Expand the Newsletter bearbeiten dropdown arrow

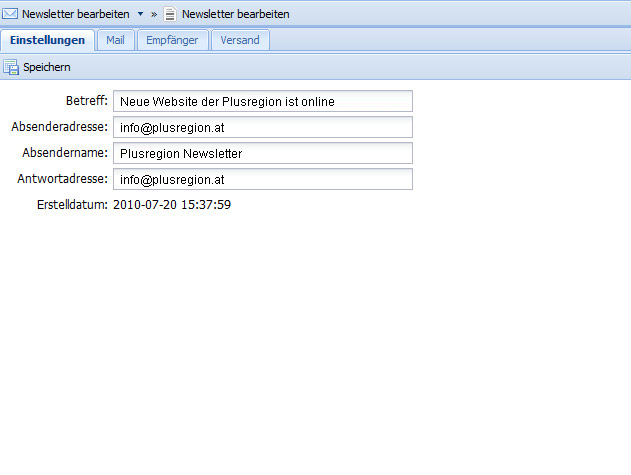140,14
